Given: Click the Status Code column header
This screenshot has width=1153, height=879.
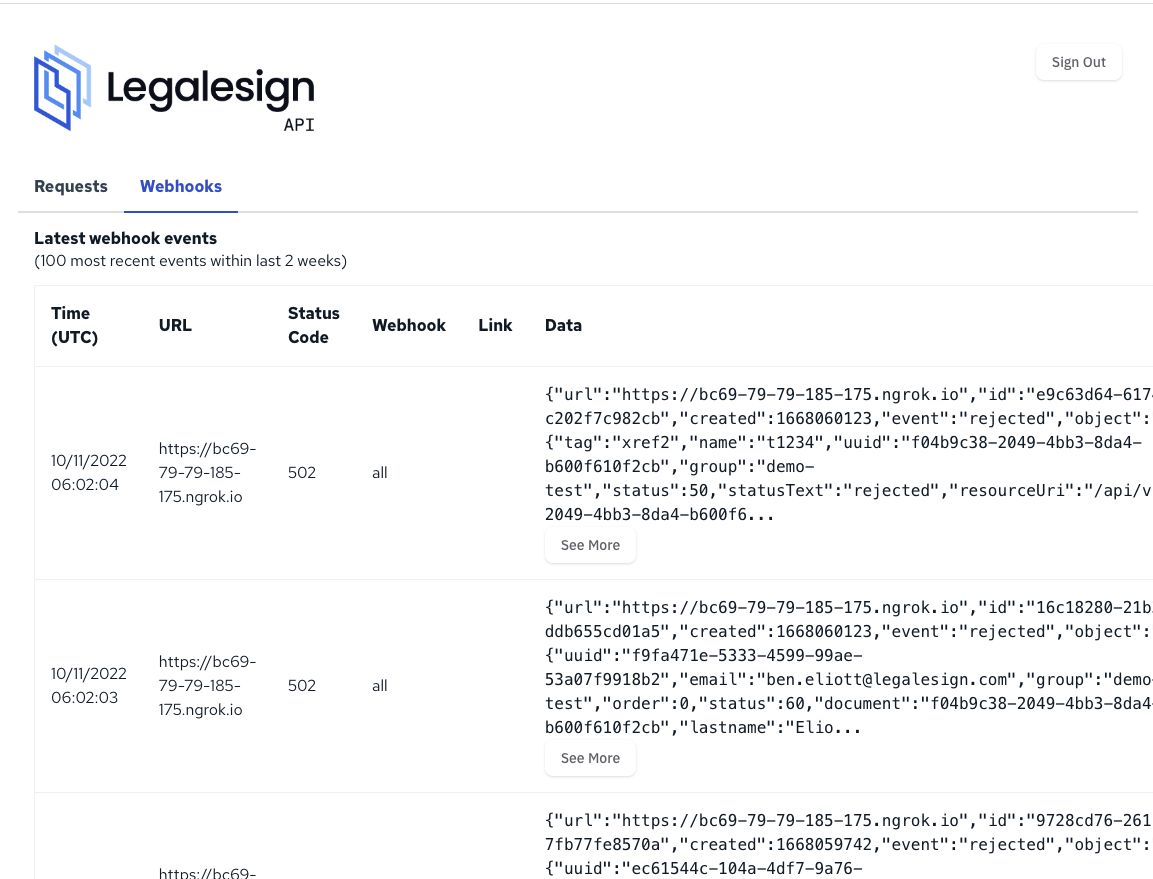Looking at the screenshot, I should coord(313,325).
